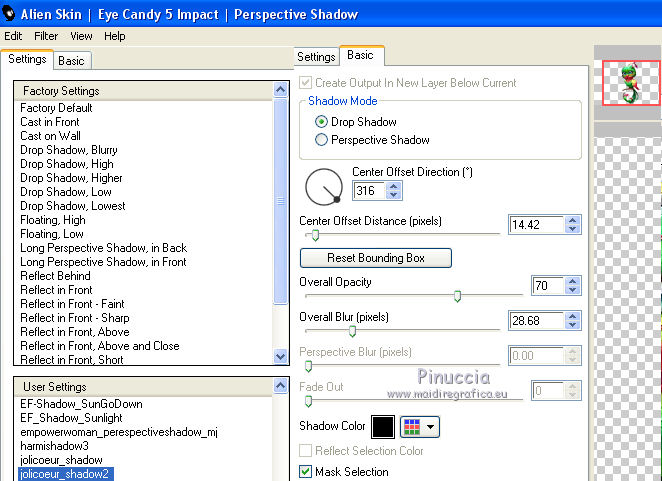Select Long Perspective Shadow, in Front

tap(103, 262)
